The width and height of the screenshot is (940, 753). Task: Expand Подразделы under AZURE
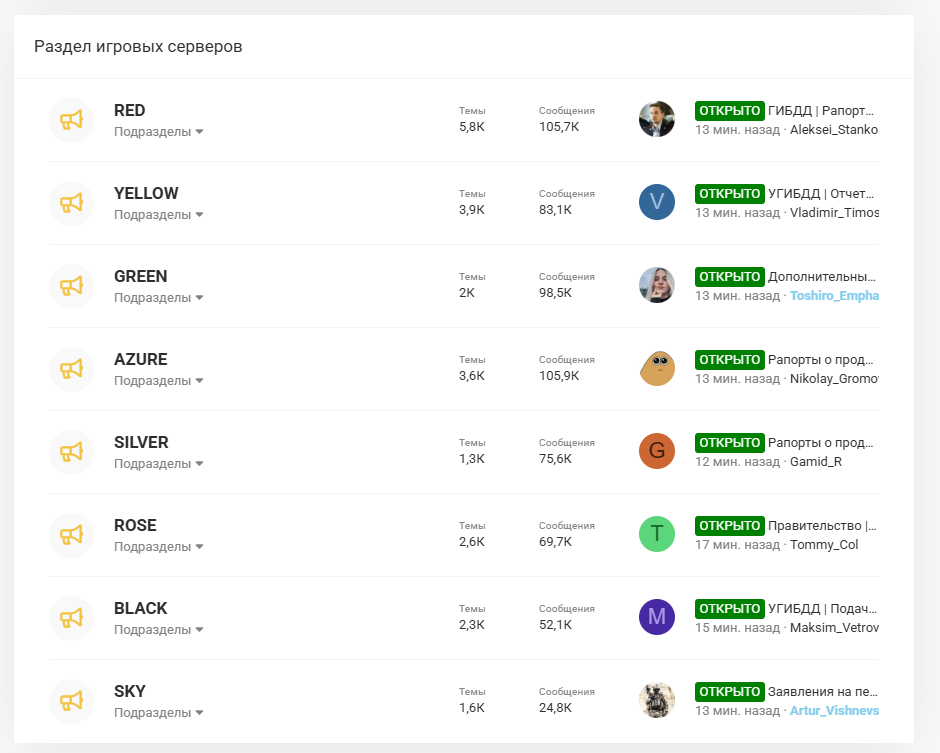tap(158, 381)
